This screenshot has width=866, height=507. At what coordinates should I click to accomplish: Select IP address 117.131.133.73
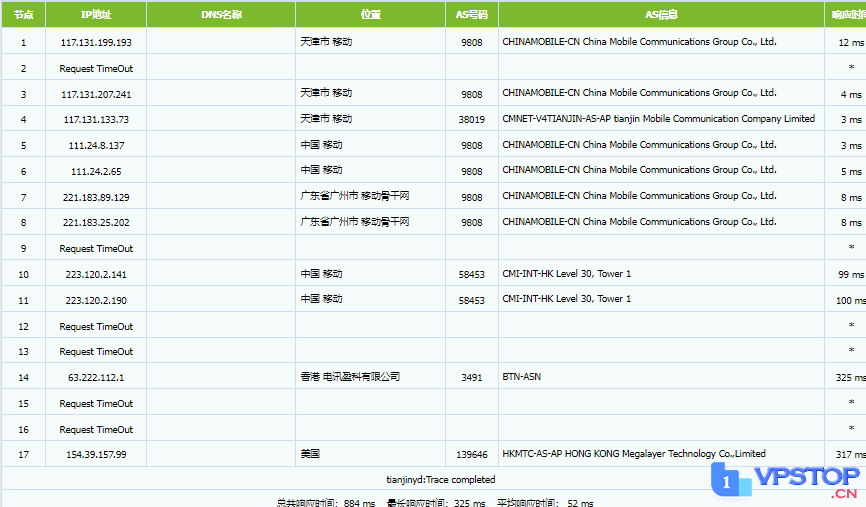[96, 119]
